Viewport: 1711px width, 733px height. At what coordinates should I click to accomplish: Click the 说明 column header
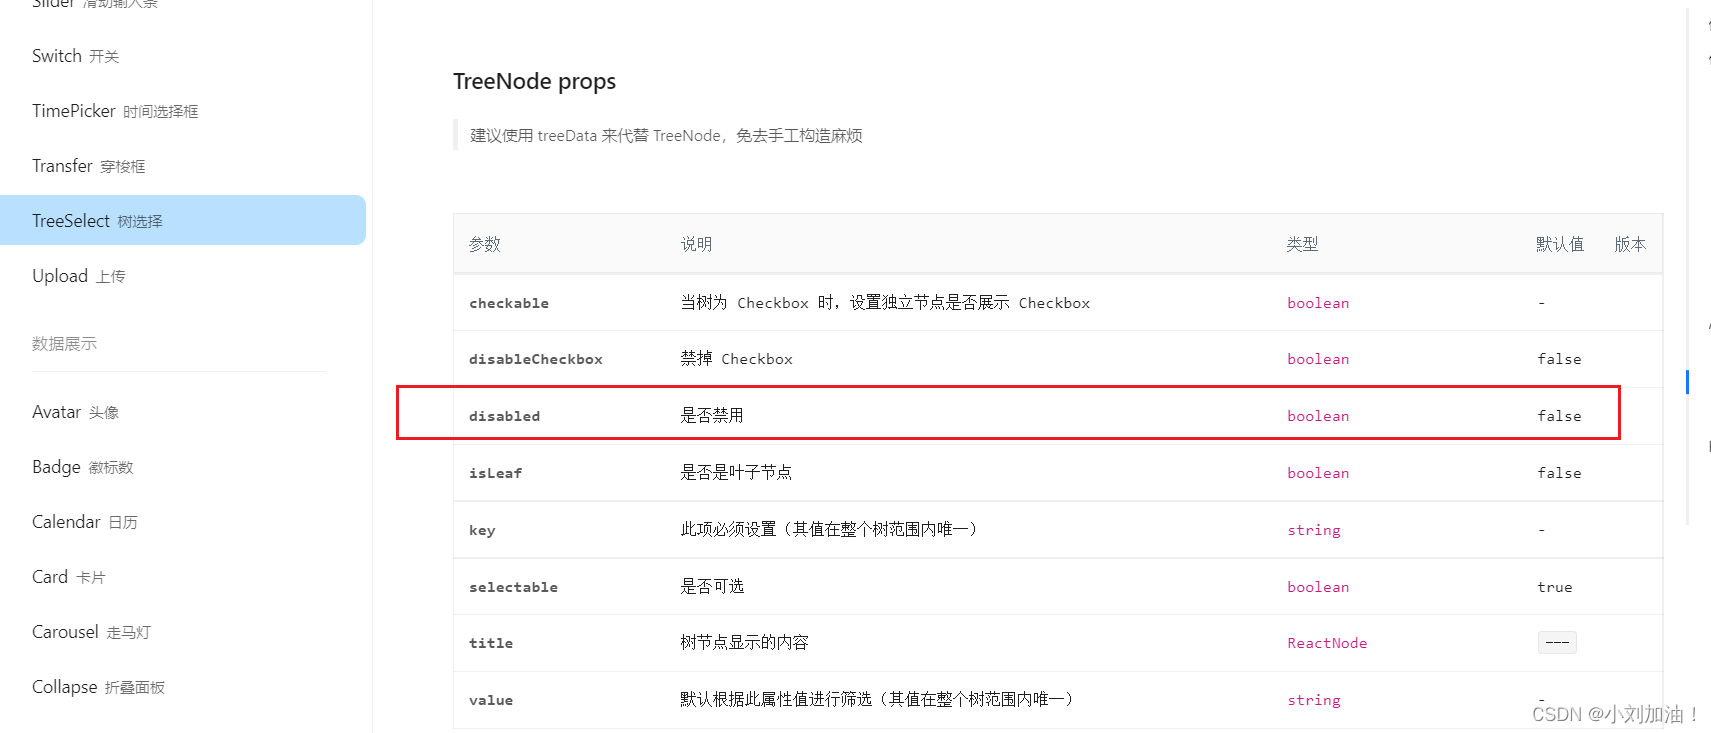(x=697, y=244)
